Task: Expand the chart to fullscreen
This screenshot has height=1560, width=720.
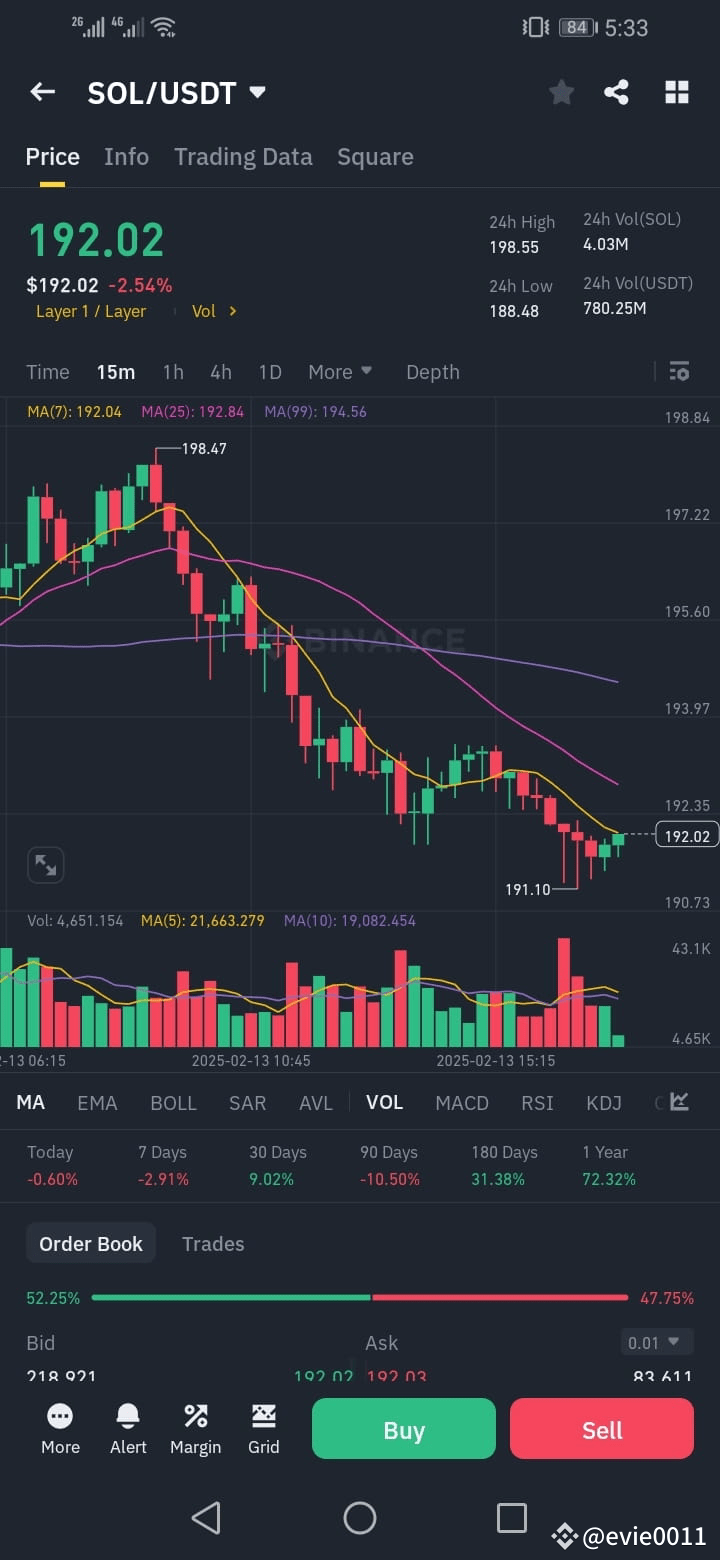Action: 44,864
